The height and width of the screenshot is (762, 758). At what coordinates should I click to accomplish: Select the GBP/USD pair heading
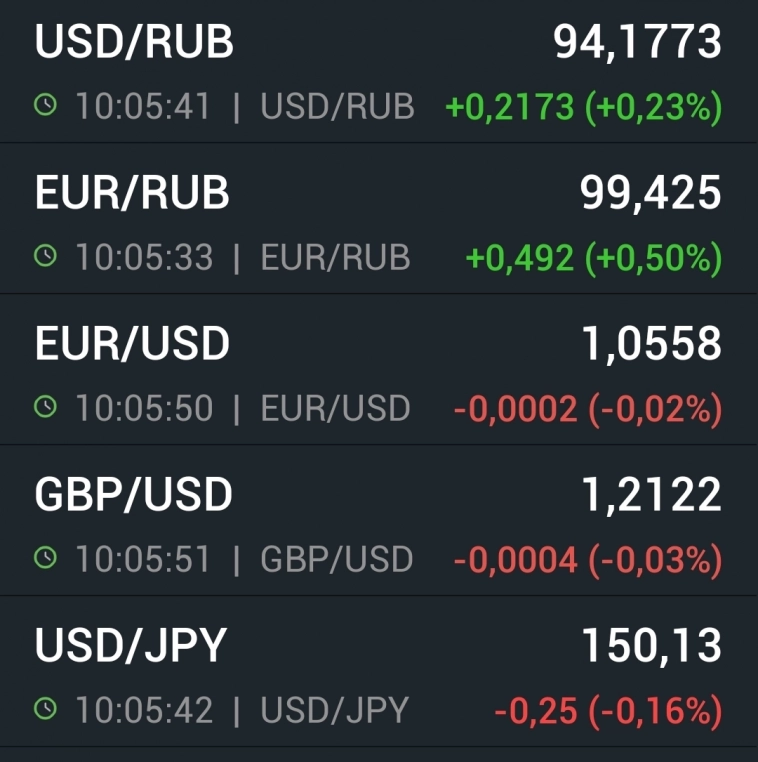click(x=134, y=496)
